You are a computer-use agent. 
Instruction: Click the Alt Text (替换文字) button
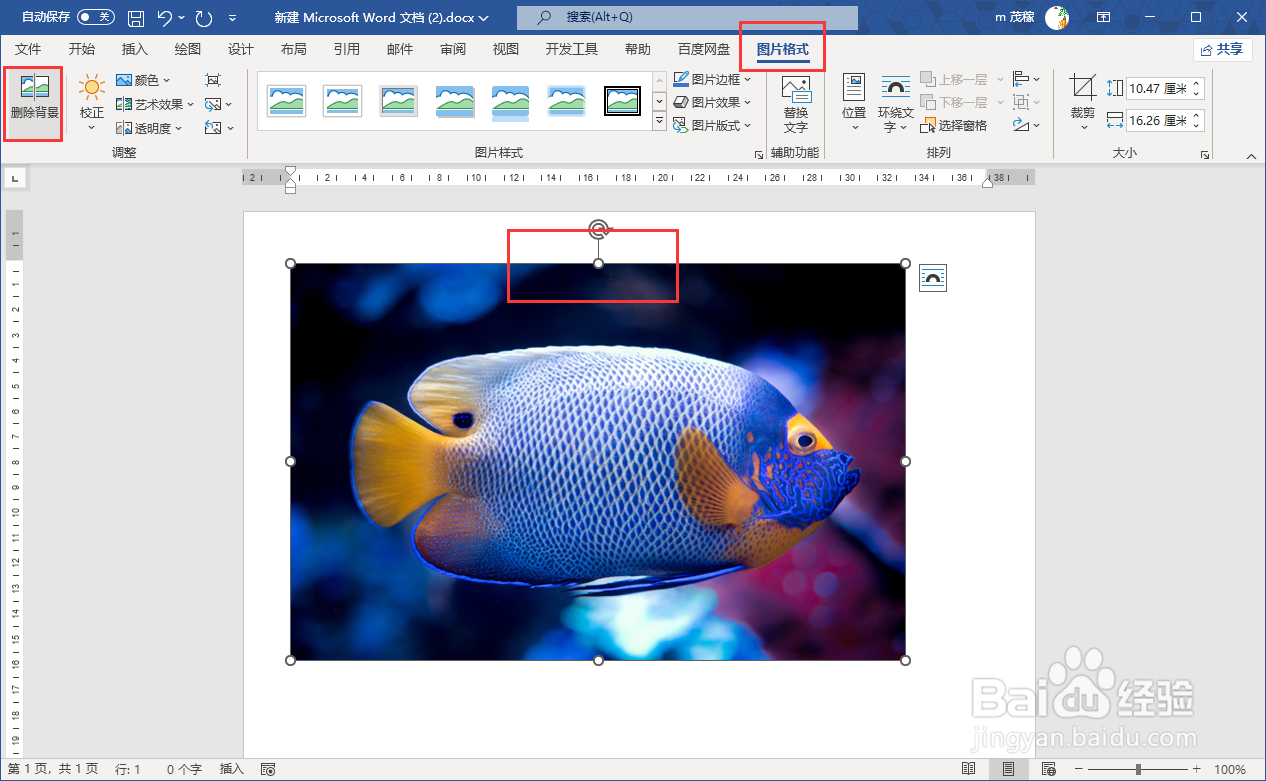795,104
